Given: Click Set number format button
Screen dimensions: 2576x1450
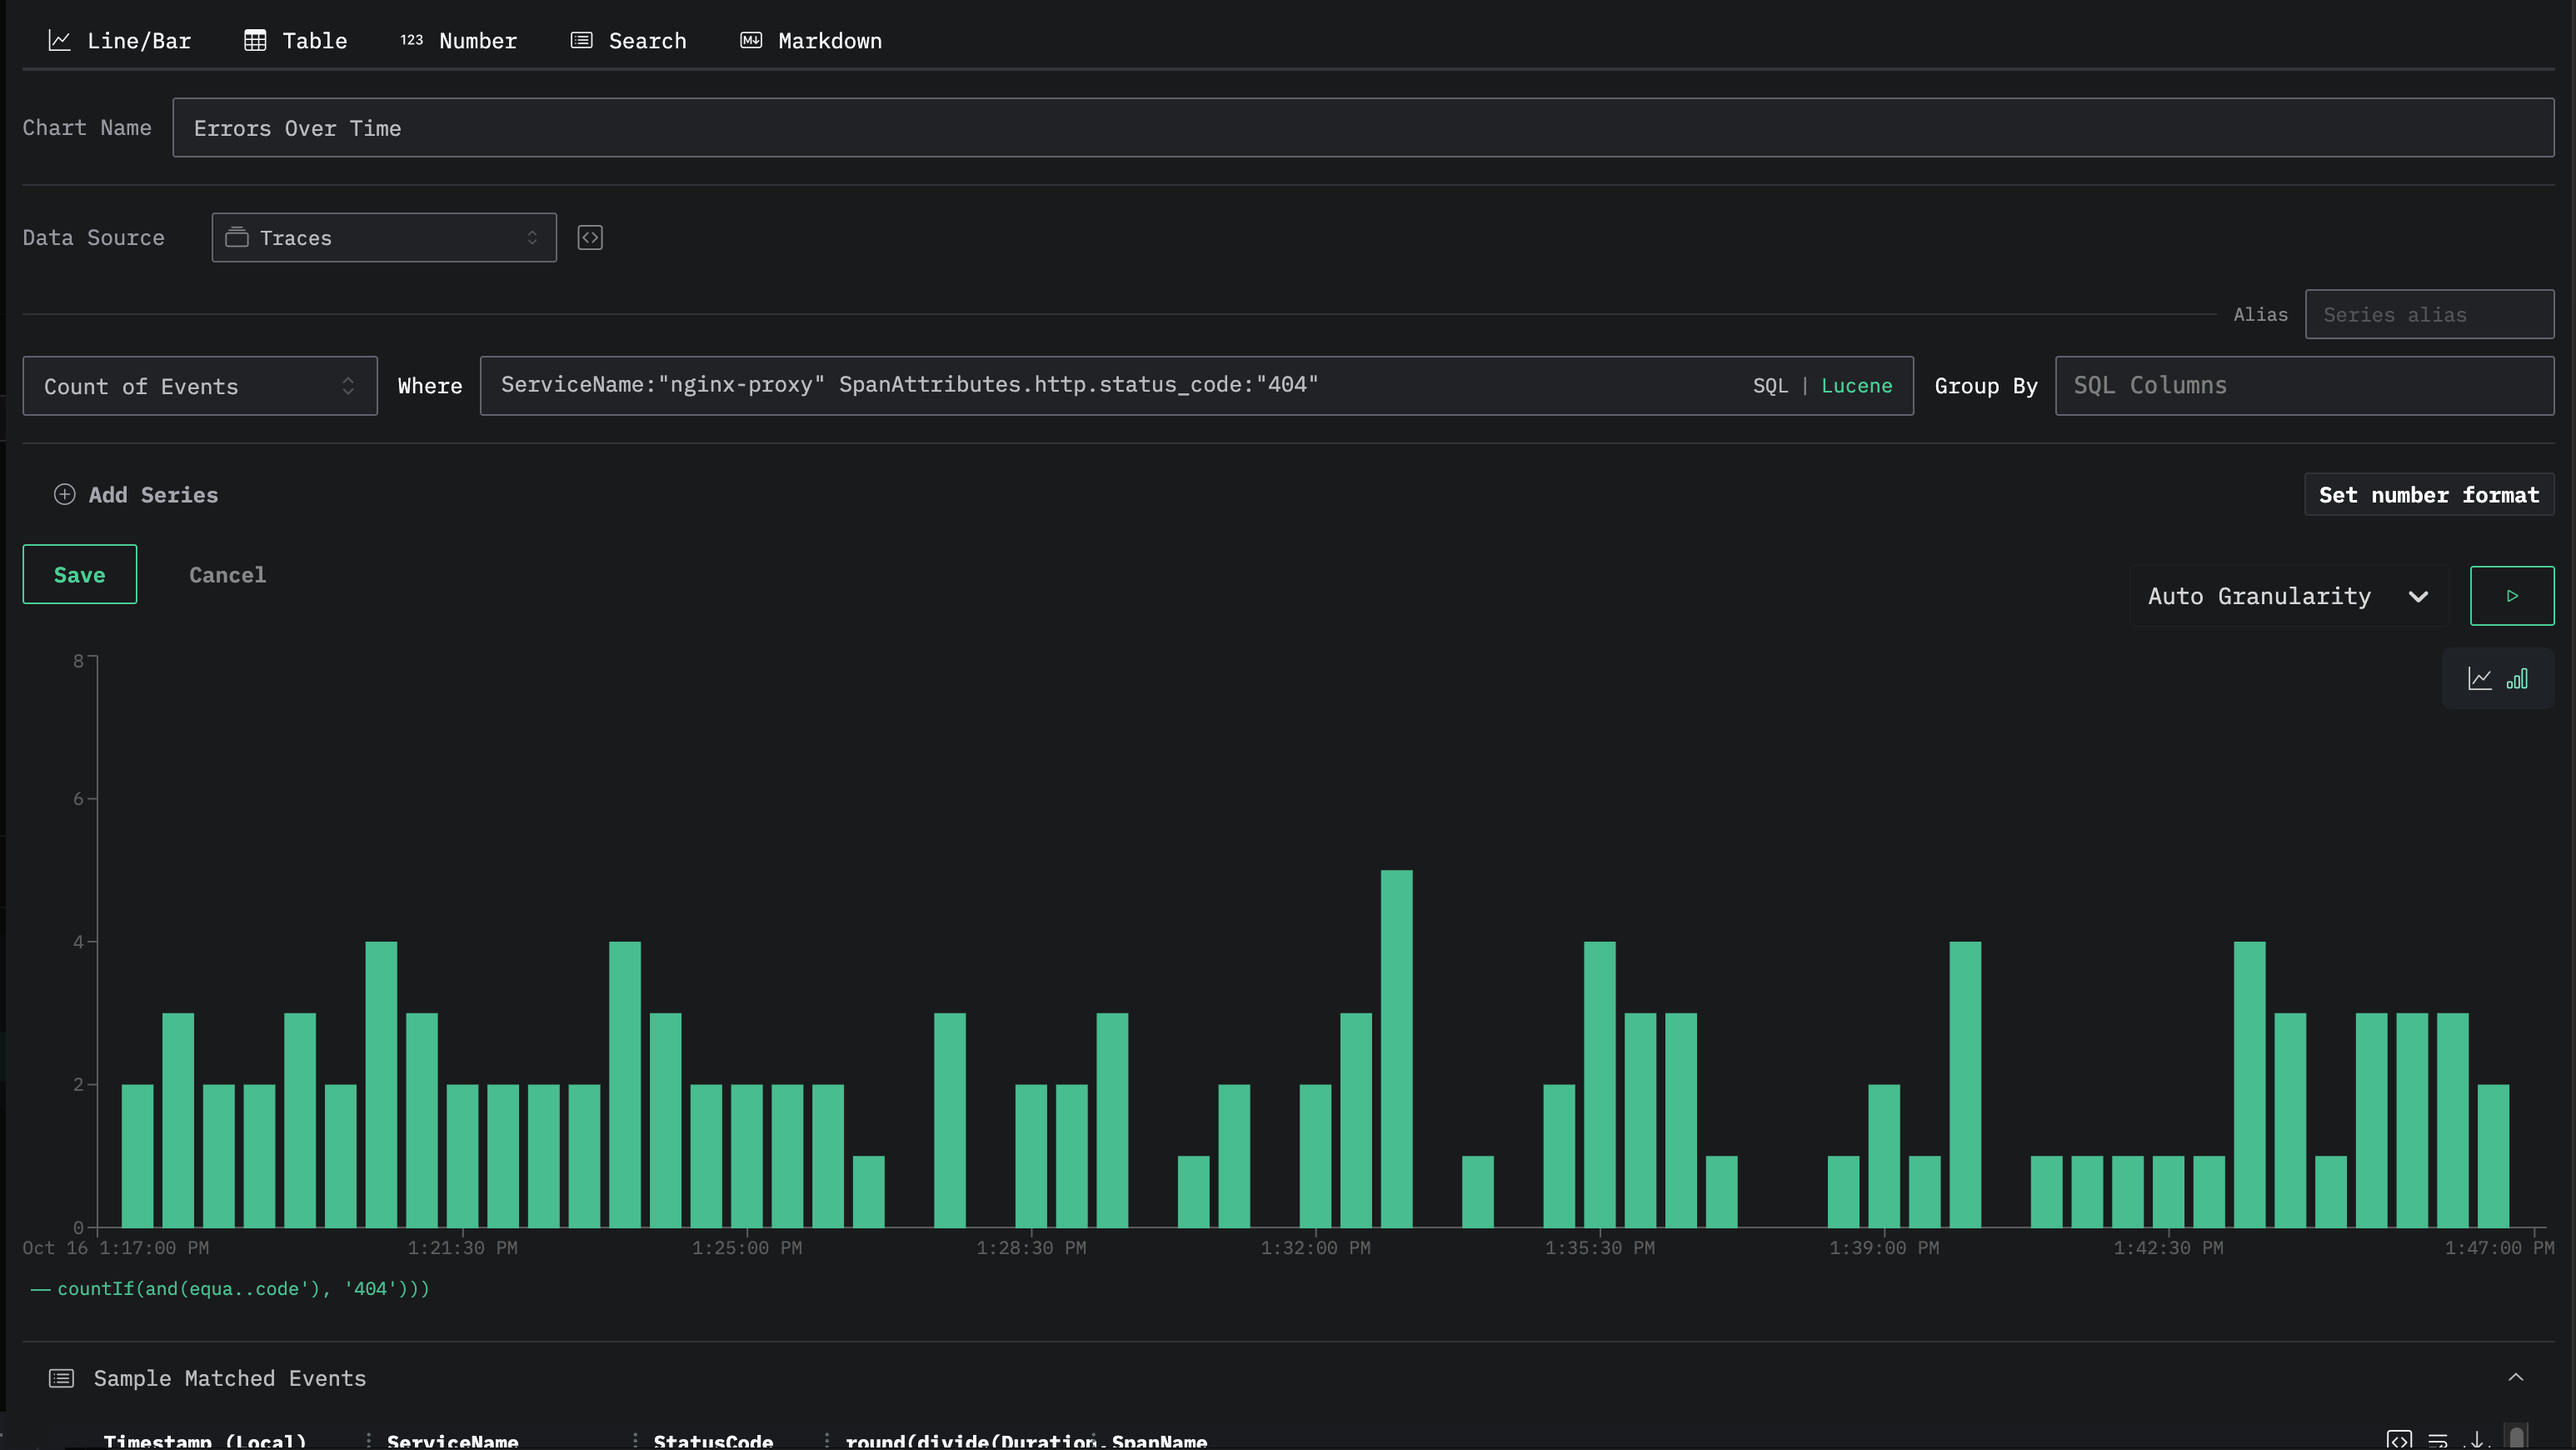Looking at the screenshot, I should pyautogui.click(x=2428, y=495).
